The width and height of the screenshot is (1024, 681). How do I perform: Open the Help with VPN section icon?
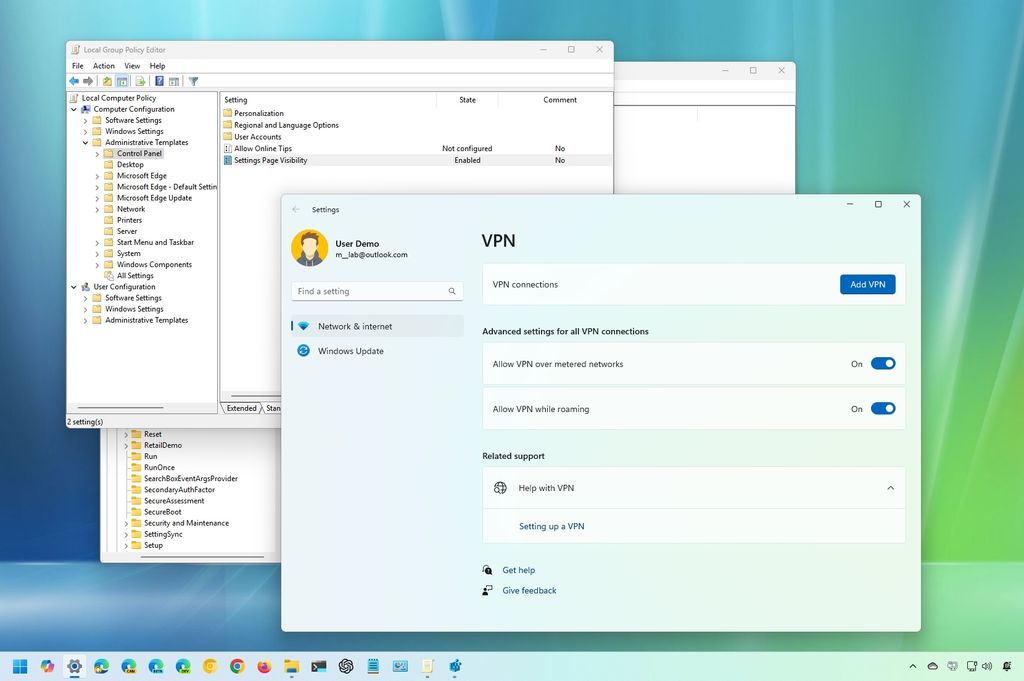point(500,488)
